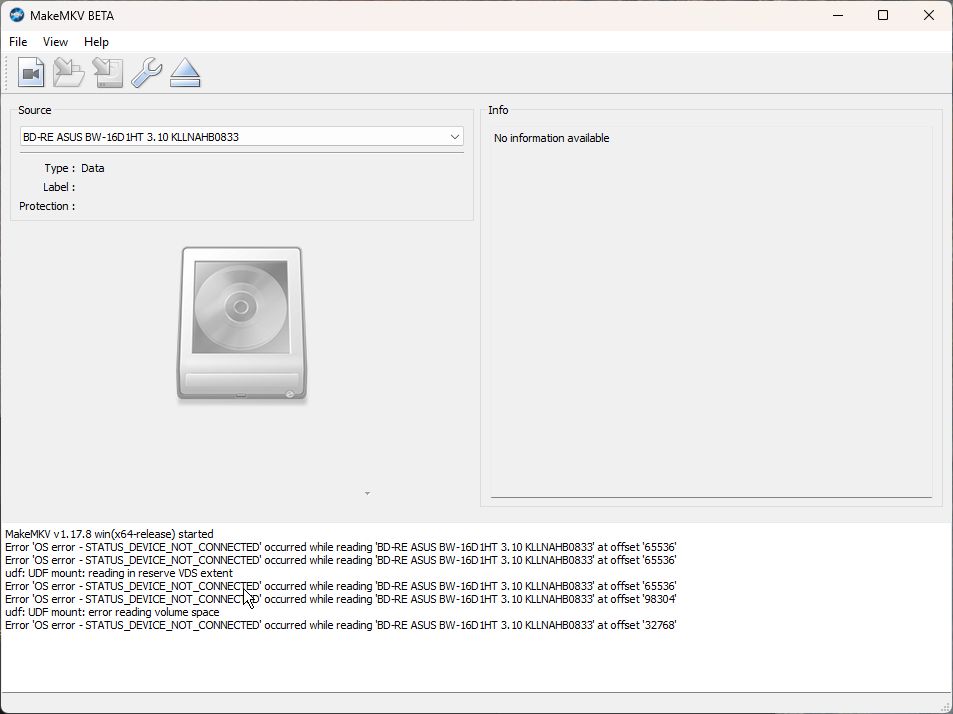
Task: Maximize the MakeMKV window
Action: [883, 15]
